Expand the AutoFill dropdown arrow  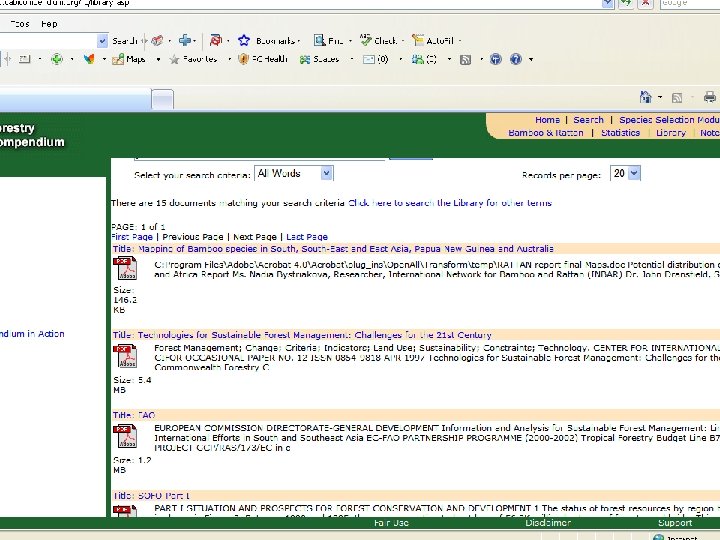[460, 41]
